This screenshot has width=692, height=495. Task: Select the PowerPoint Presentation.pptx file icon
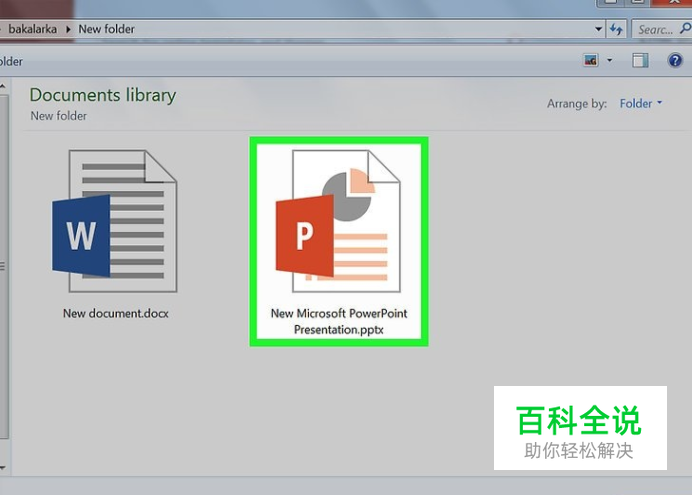pyautogui.click(x=338, y=221)
